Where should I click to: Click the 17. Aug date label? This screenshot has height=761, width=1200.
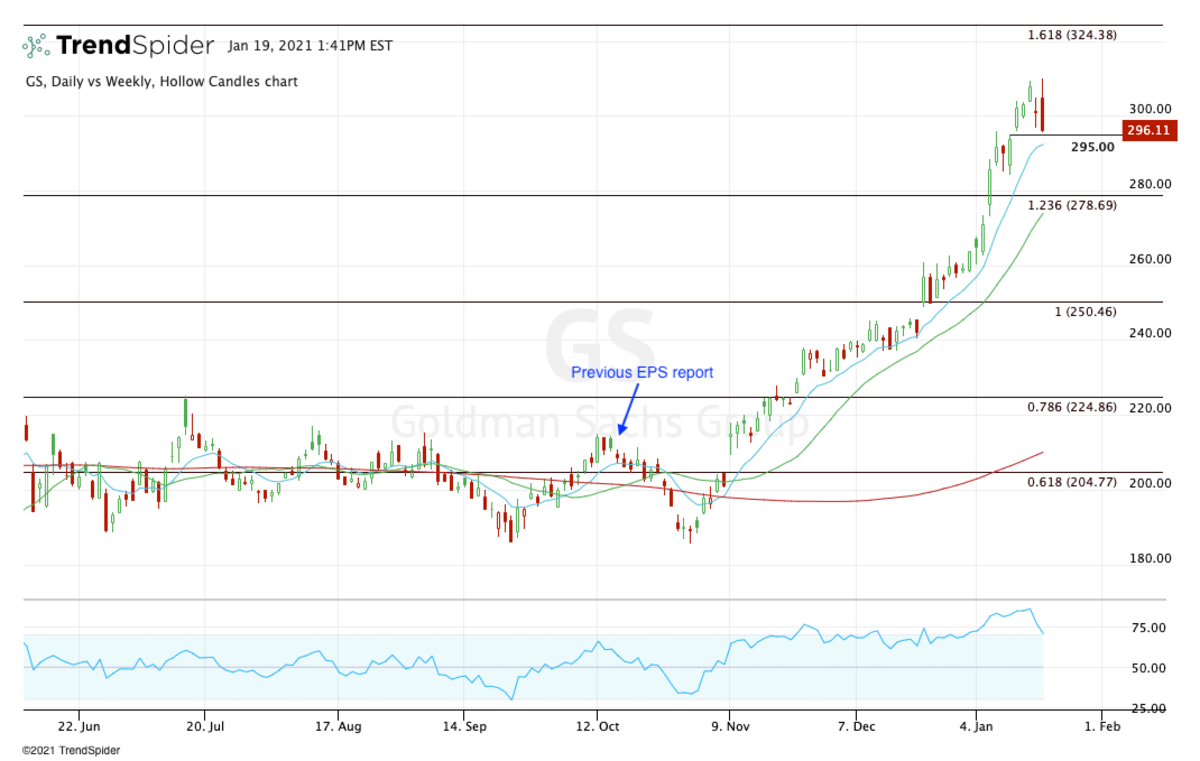[x=337, y=728]
